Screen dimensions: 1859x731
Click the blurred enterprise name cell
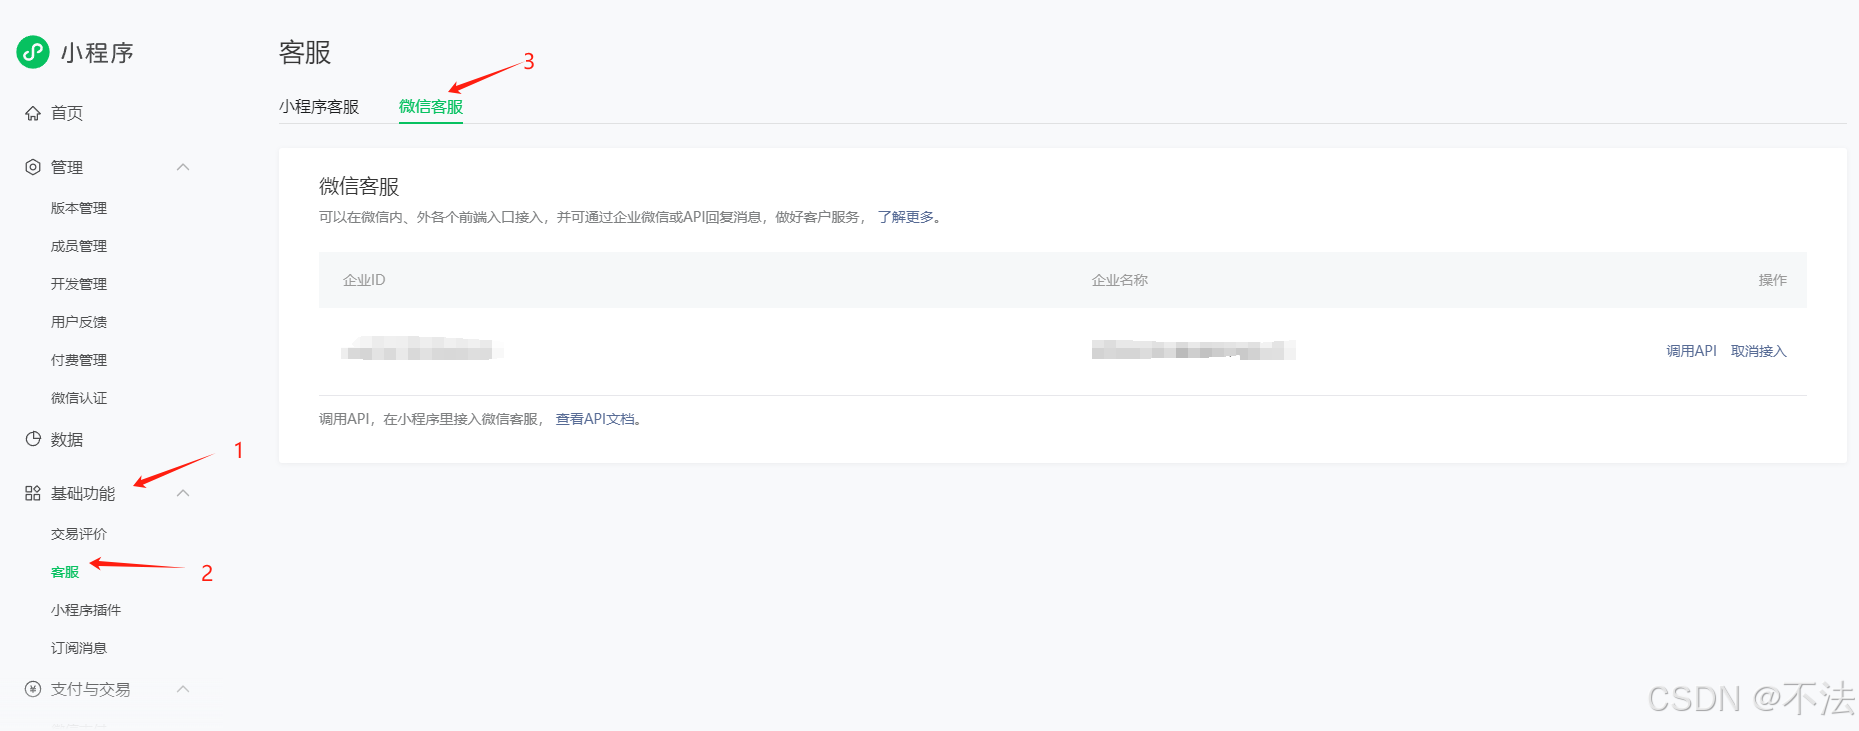point(1194,350)
